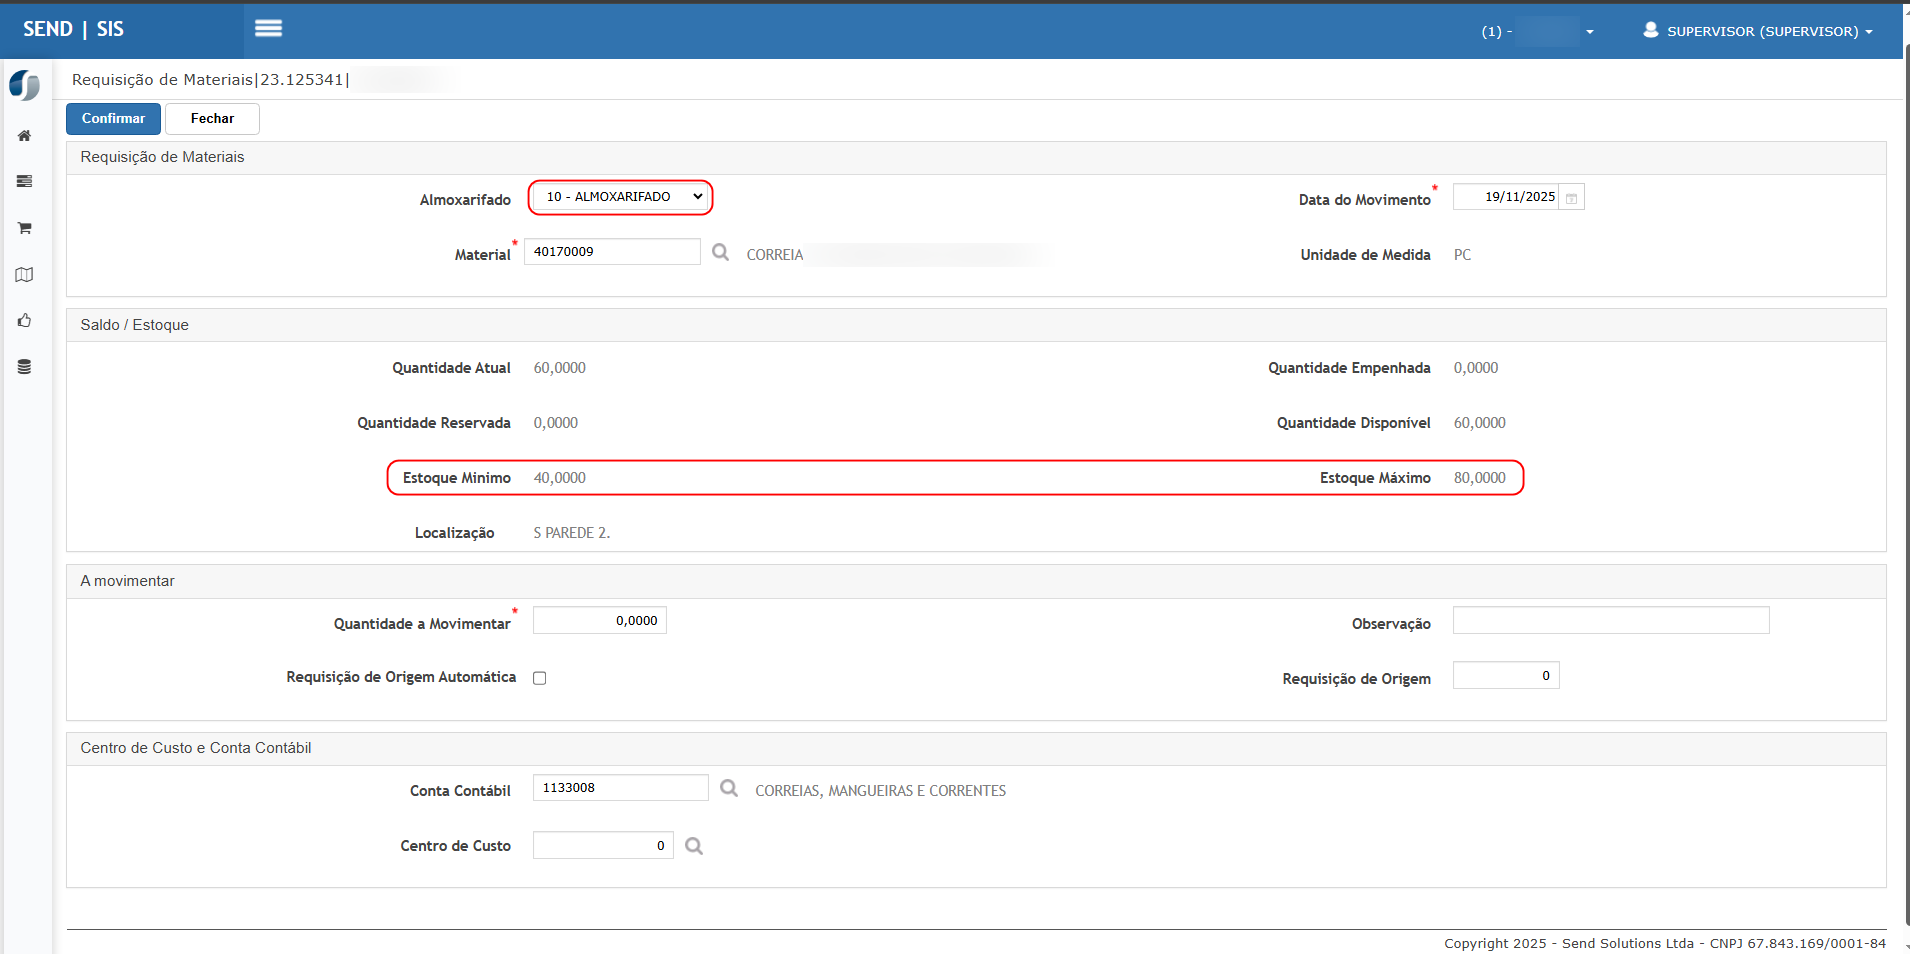Open the database stack sidebar icon

[24, 367]
